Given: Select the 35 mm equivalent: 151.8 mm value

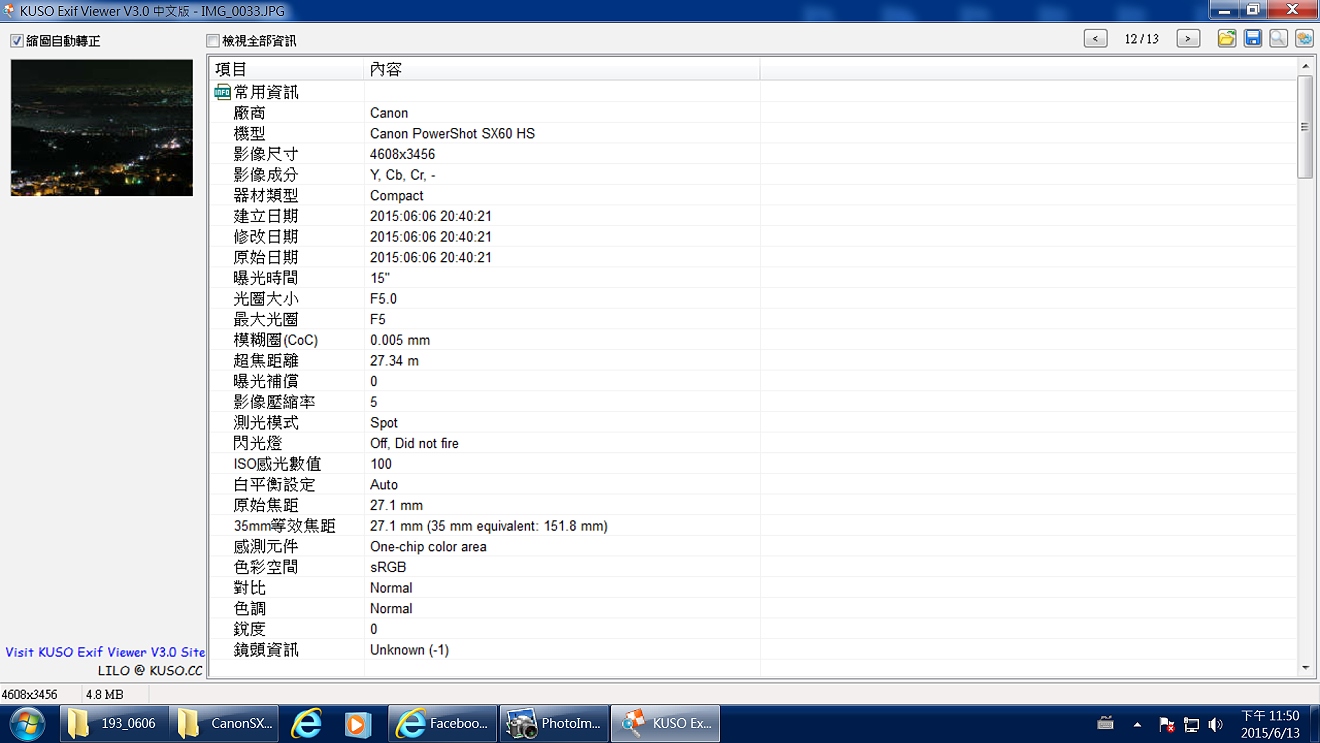Looking at the screenshot, I should [x=489, y=526].
